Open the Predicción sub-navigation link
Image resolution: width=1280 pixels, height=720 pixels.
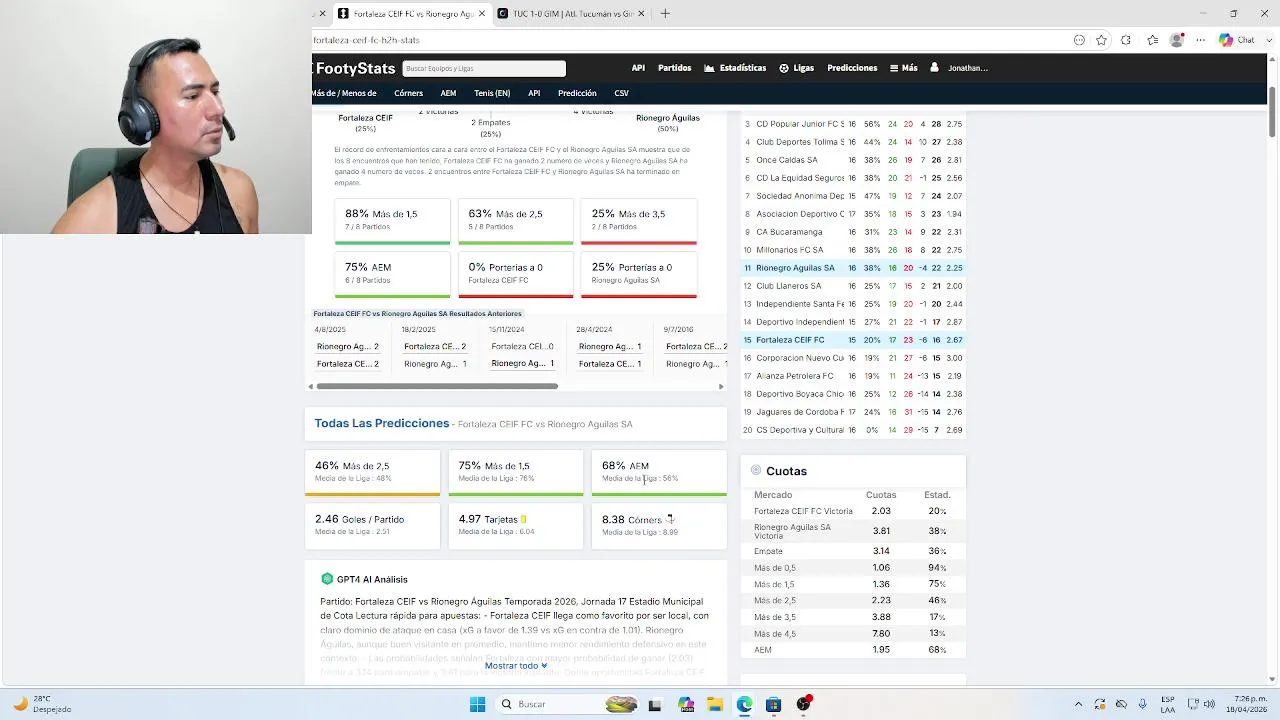point(577,93)
